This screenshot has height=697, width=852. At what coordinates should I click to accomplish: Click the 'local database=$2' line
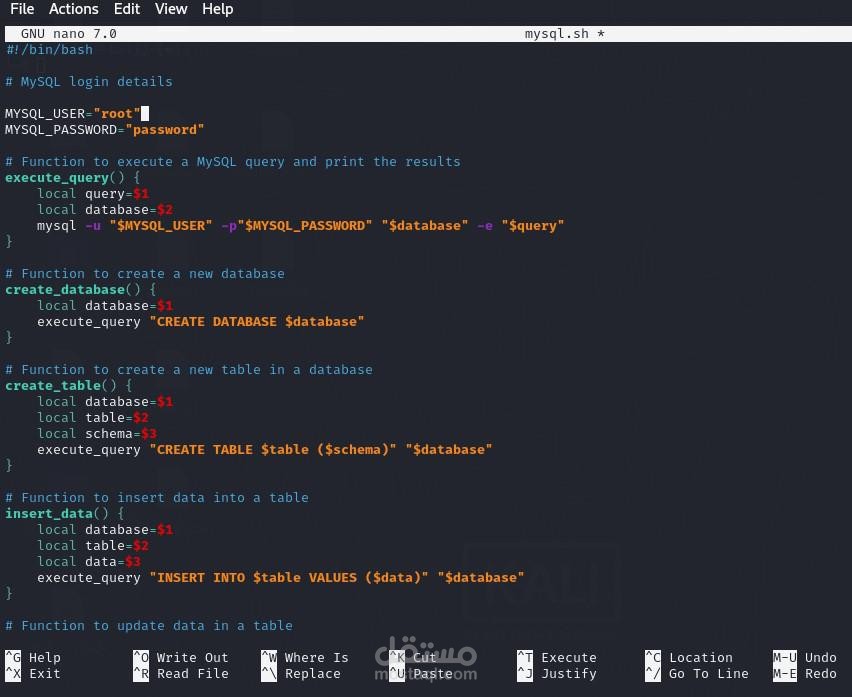pyautogui.click(x=105, y=210)
